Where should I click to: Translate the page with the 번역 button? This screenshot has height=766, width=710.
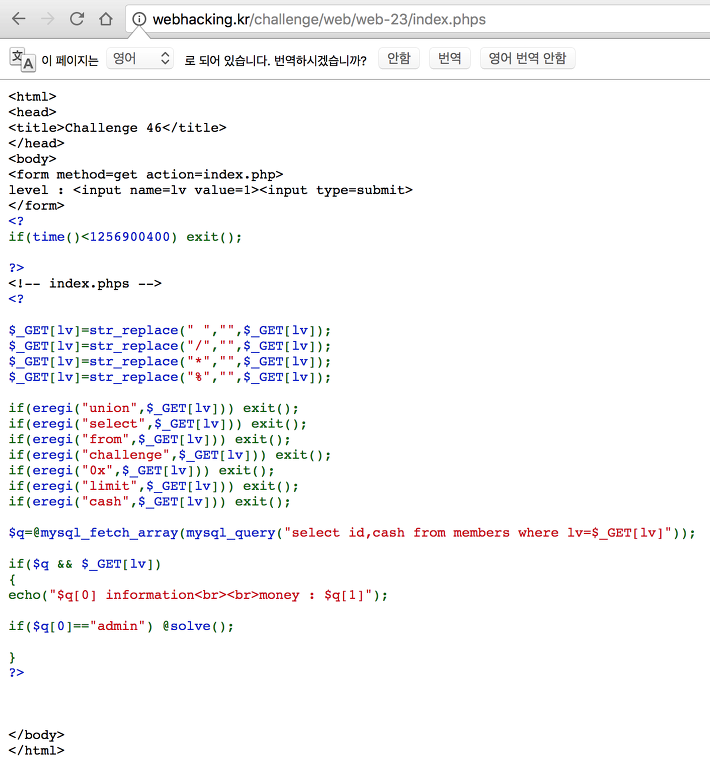(x=450, y=59)
